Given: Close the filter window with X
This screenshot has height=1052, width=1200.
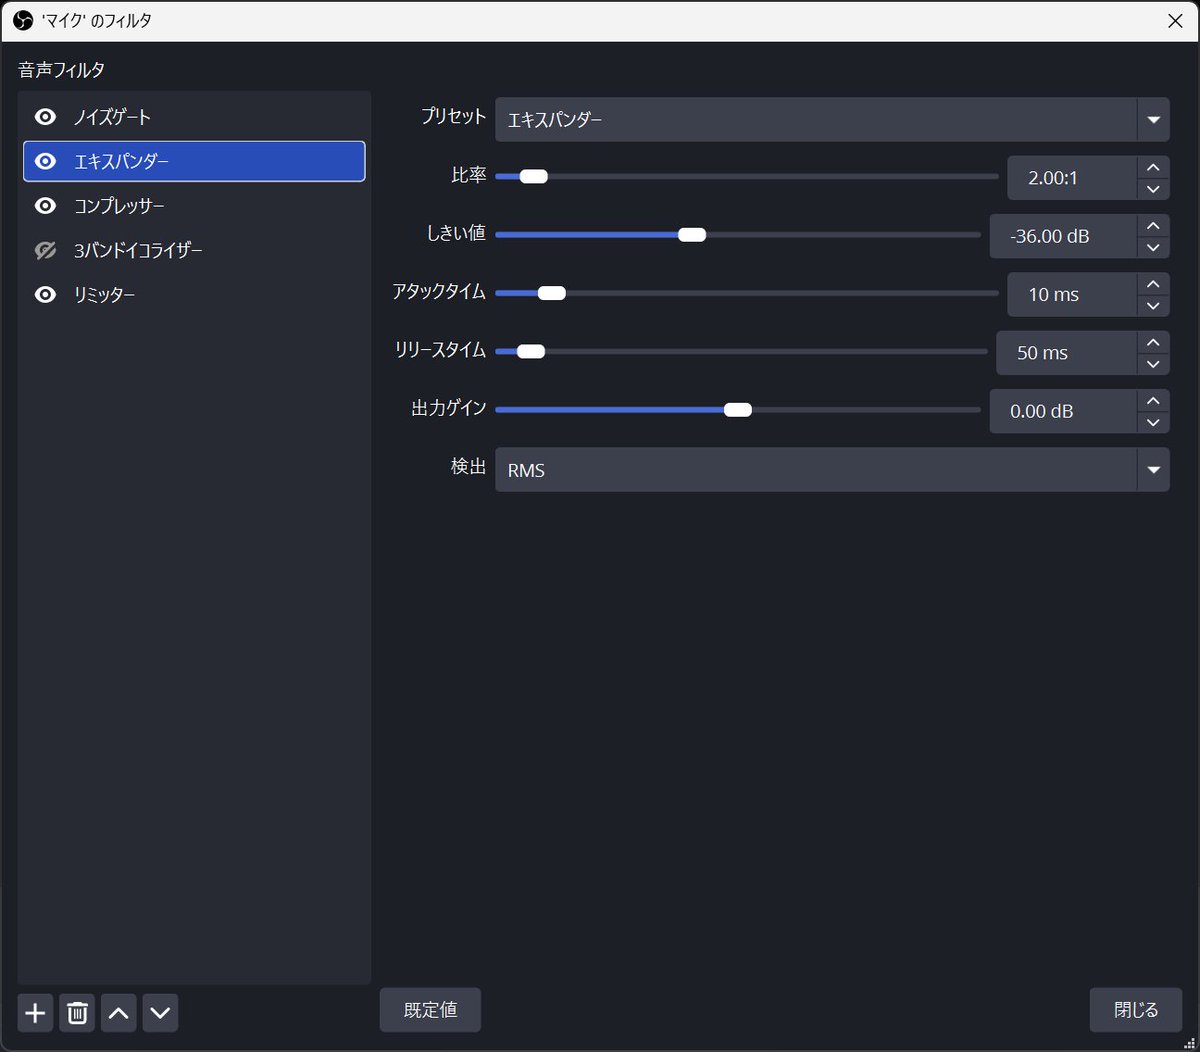Looking at the screenshot, I should 1175,21.
